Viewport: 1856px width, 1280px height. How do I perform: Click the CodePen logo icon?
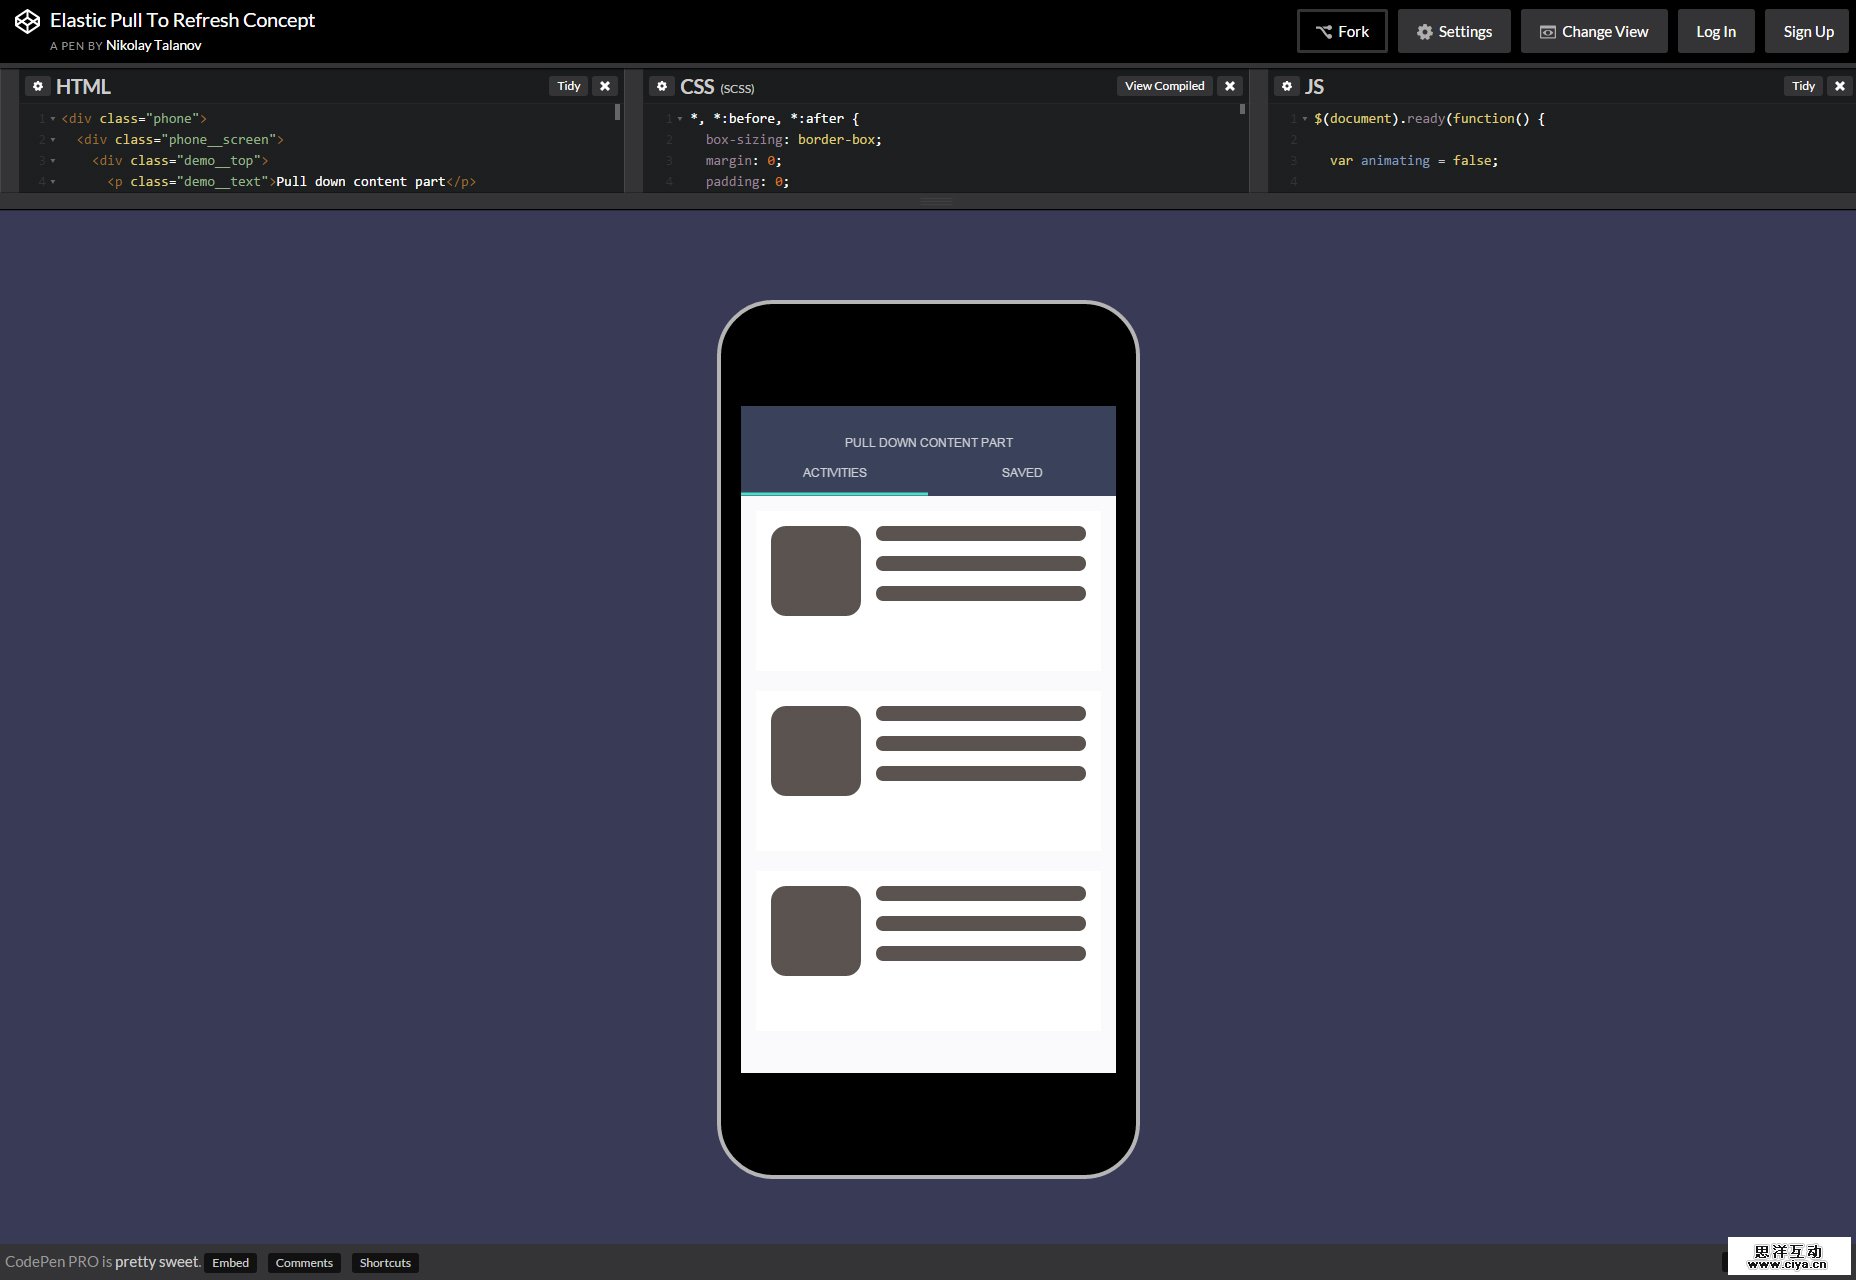(x=27, y=19)
